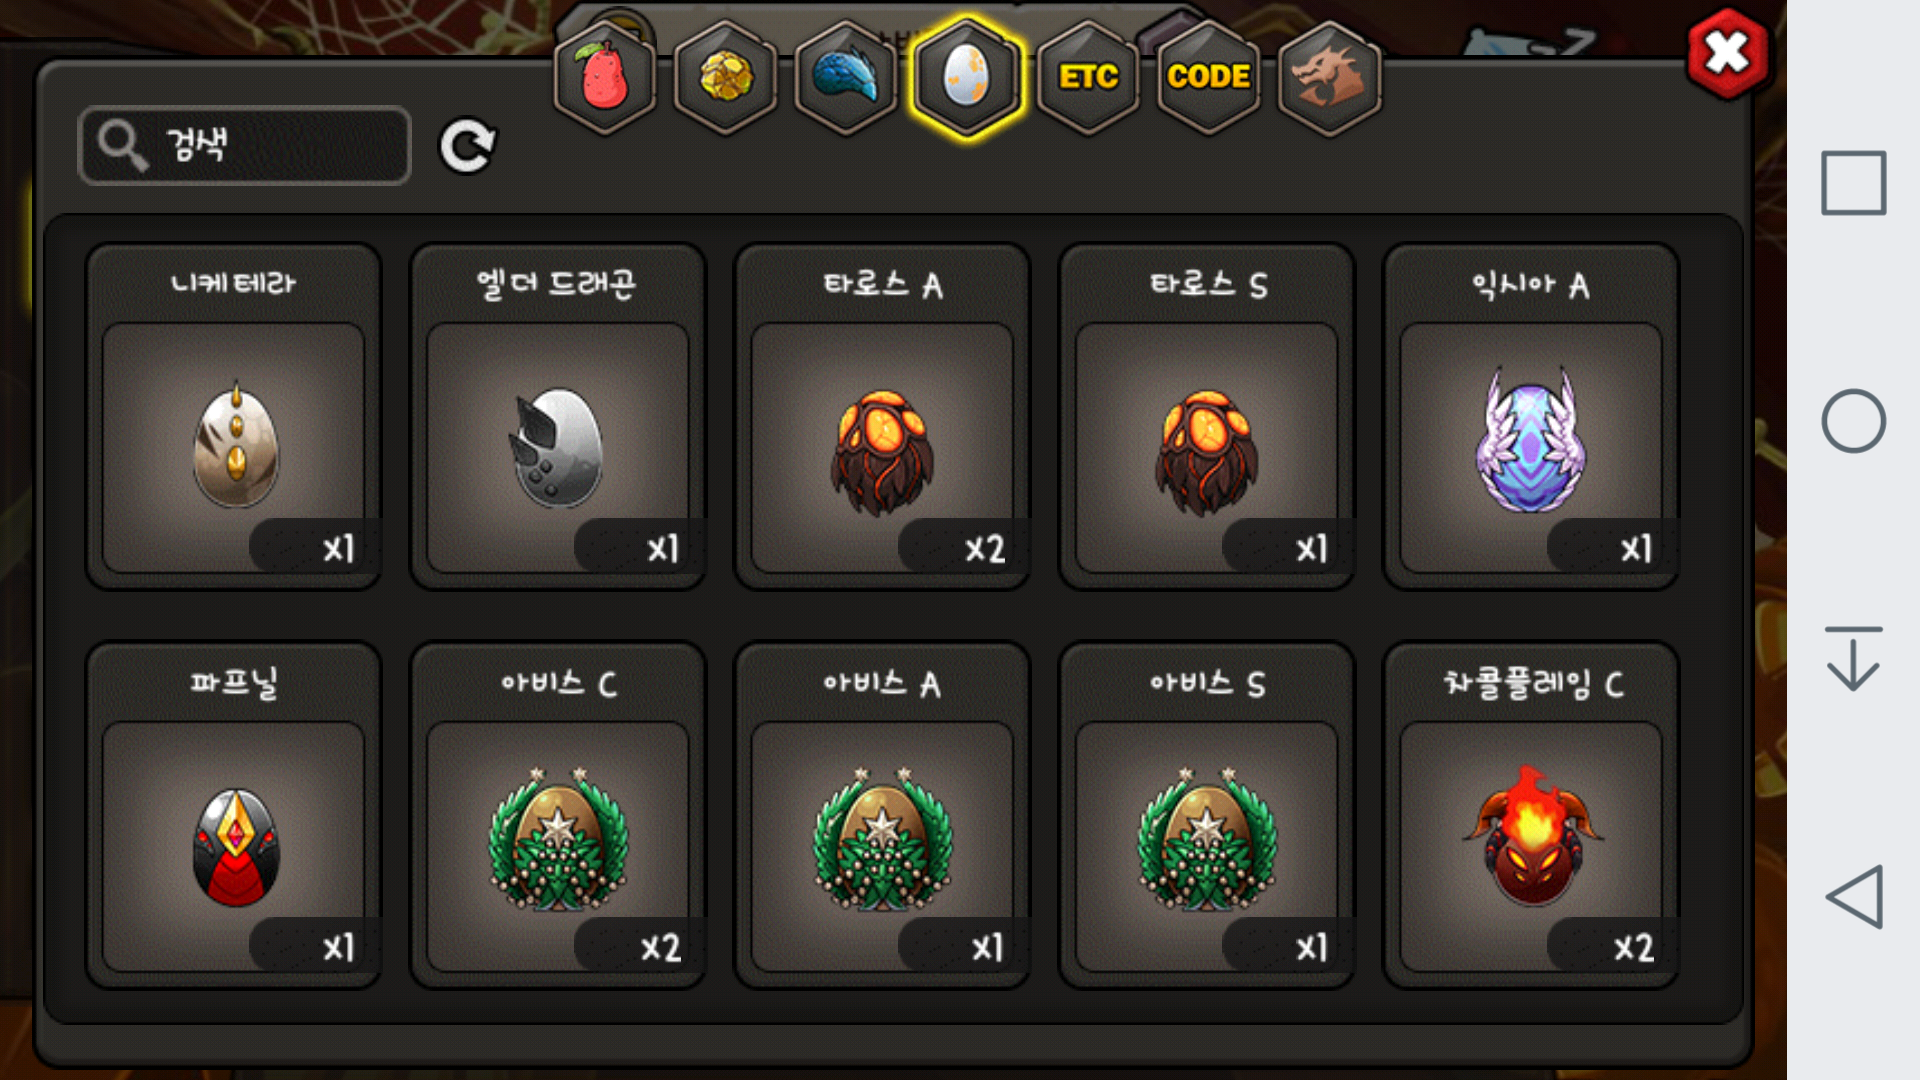The width and height of the screenshot is (1920, 1080).
Task: Switch to the ETC tab
Action: point(1088,77)
